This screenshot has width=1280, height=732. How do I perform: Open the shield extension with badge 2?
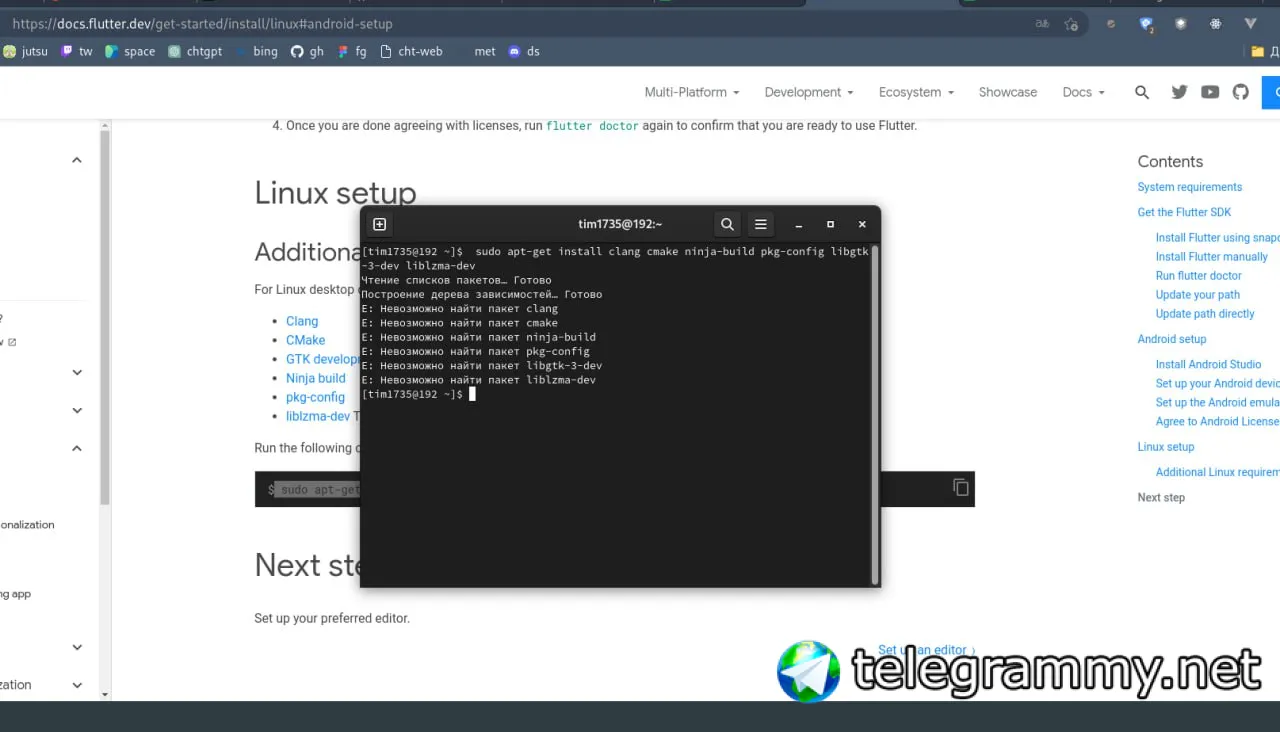point(1146,23)
